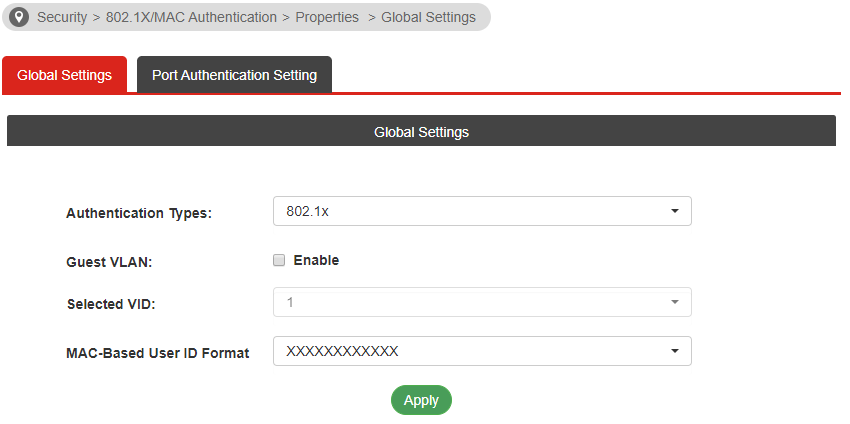Click the Selected VID label text
This screenshot has width=850, height=424.
coord(111,304)
